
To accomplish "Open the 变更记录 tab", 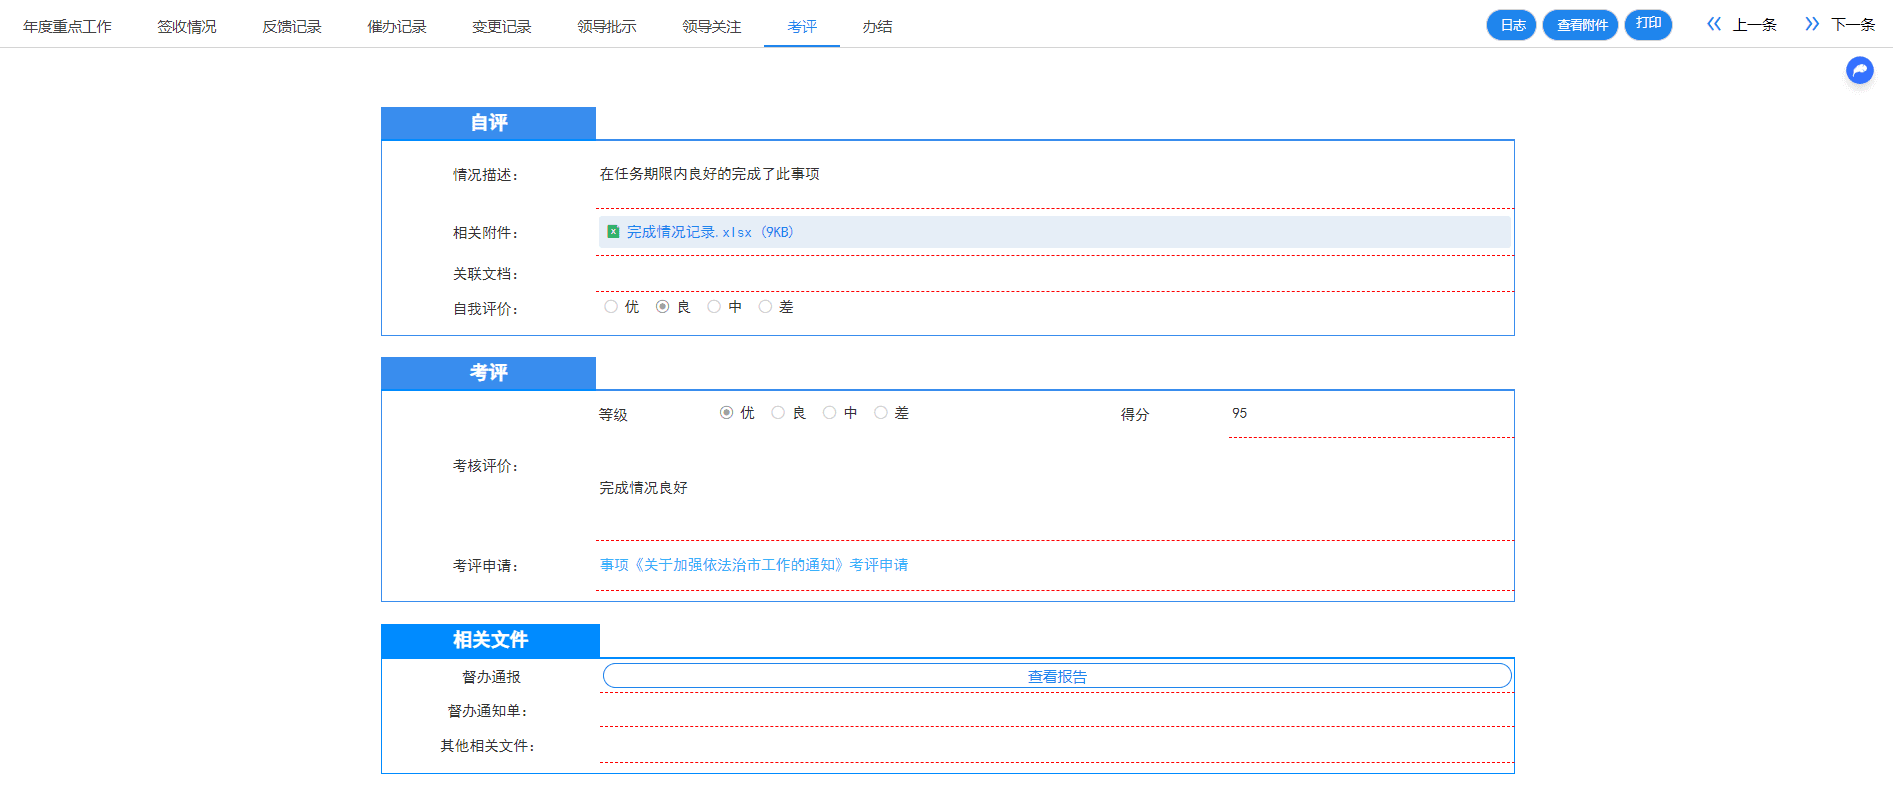I will [502, 26].
